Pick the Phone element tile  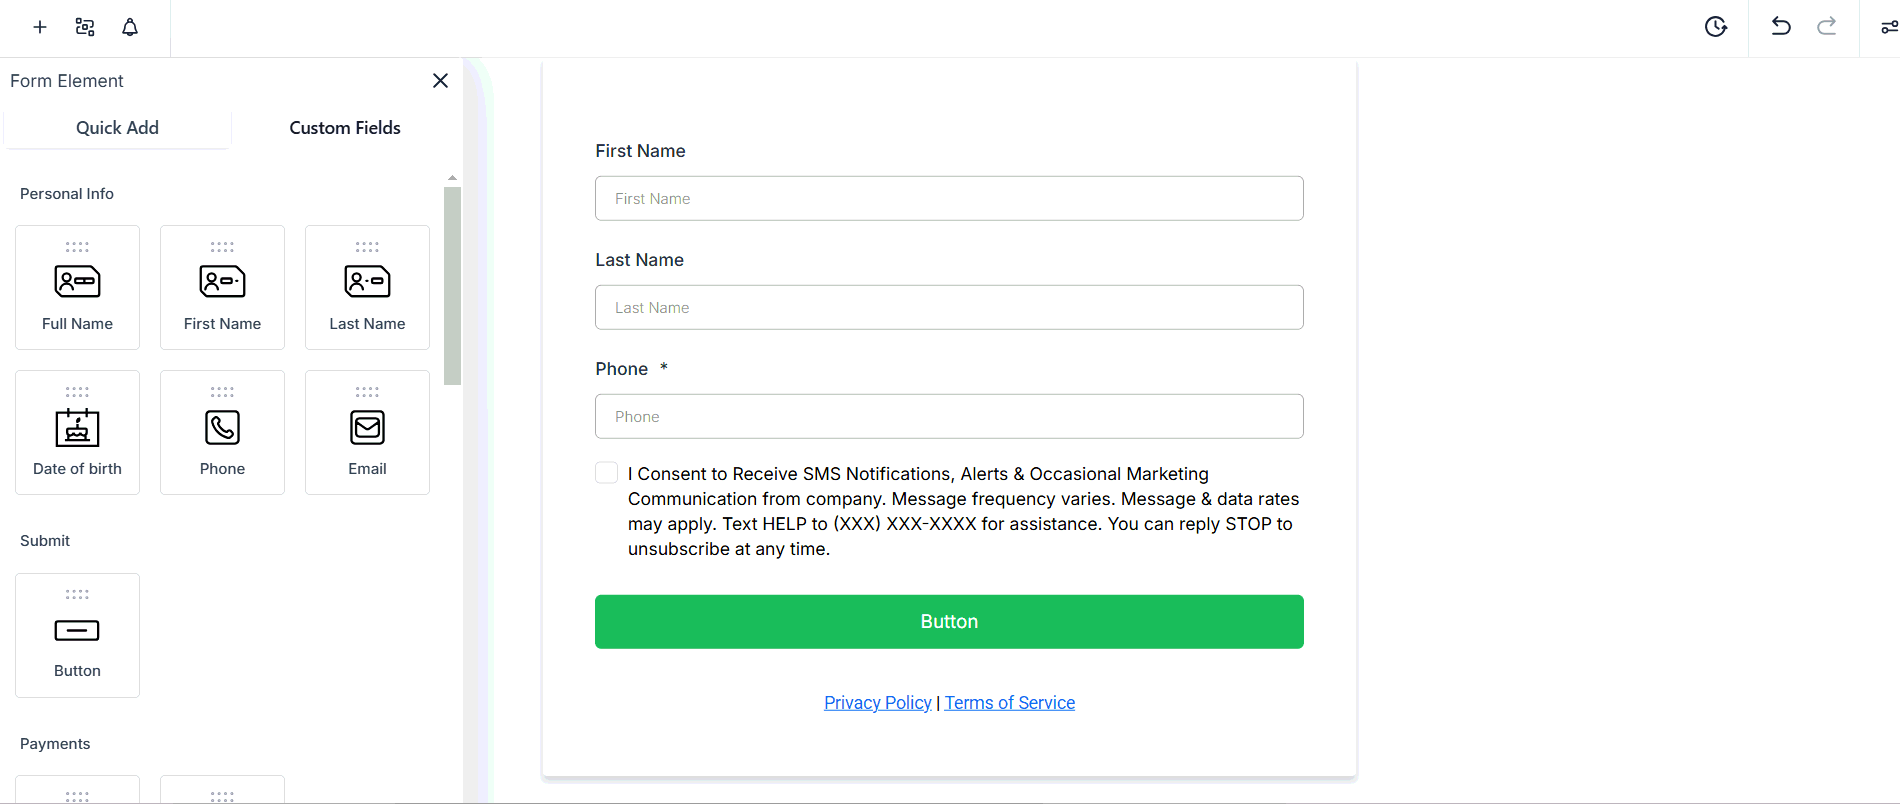[222, 432]
